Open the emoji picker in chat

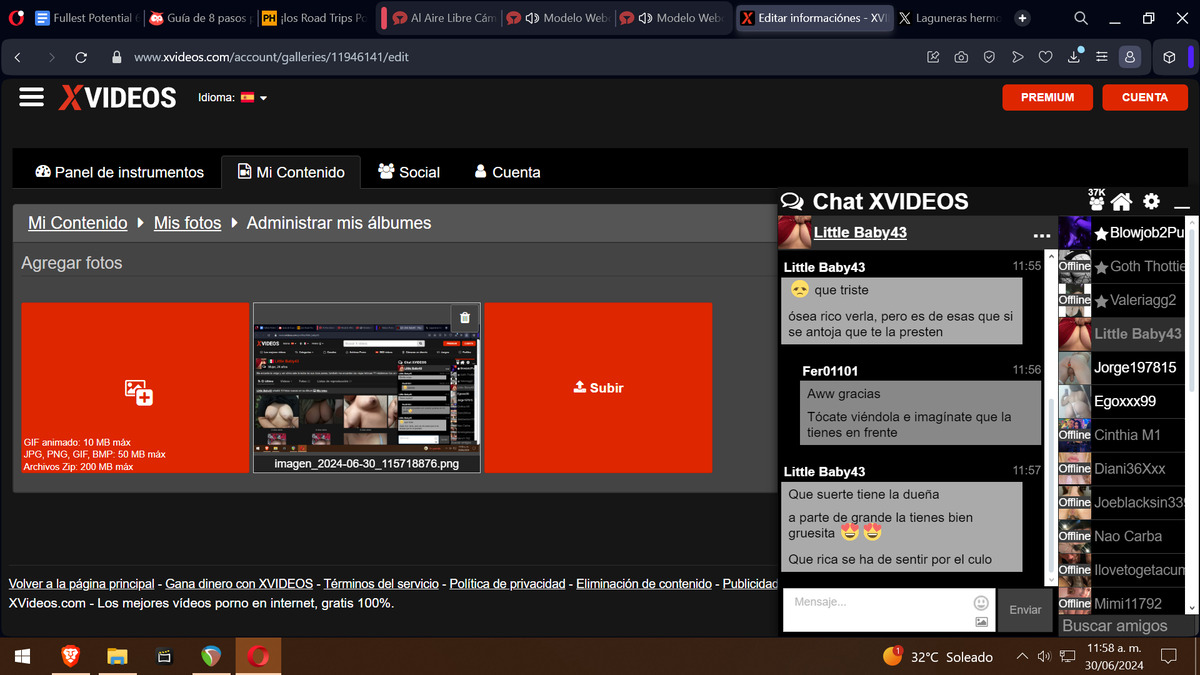981,603
